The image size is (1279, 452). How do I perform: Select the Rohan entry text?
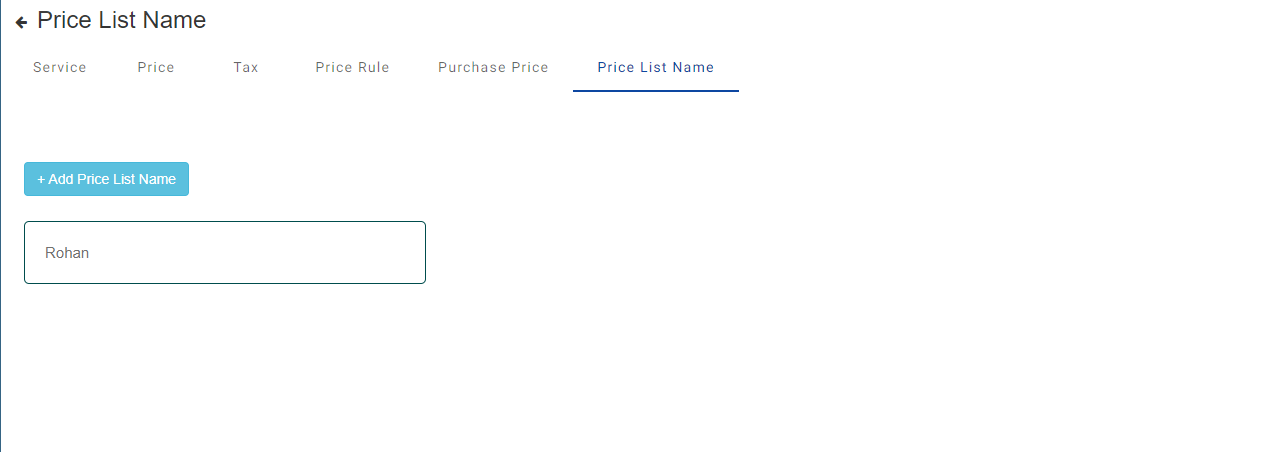coord(67,253)
